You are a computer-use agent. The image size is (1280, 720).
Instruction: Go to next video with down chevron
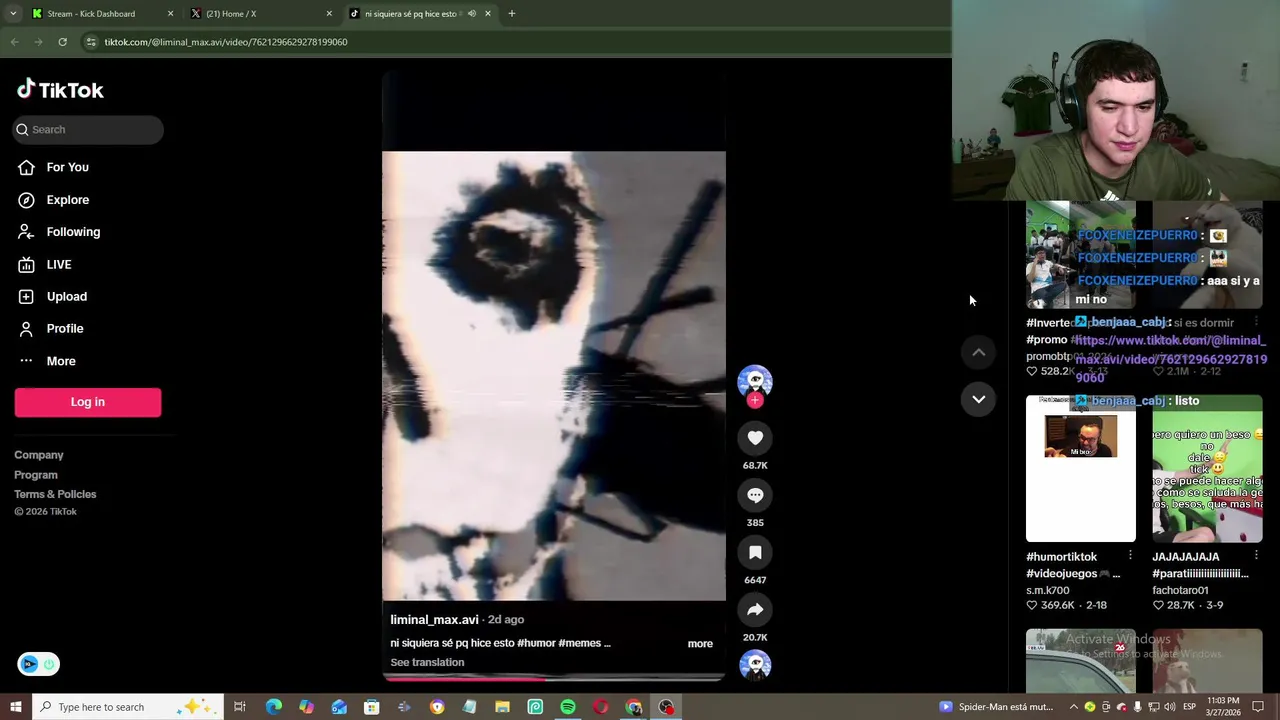978,399
